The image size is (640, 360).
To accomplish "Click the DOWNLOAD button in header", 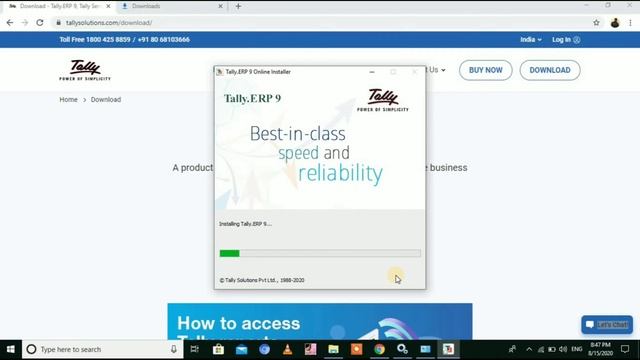I will [550, 70].
